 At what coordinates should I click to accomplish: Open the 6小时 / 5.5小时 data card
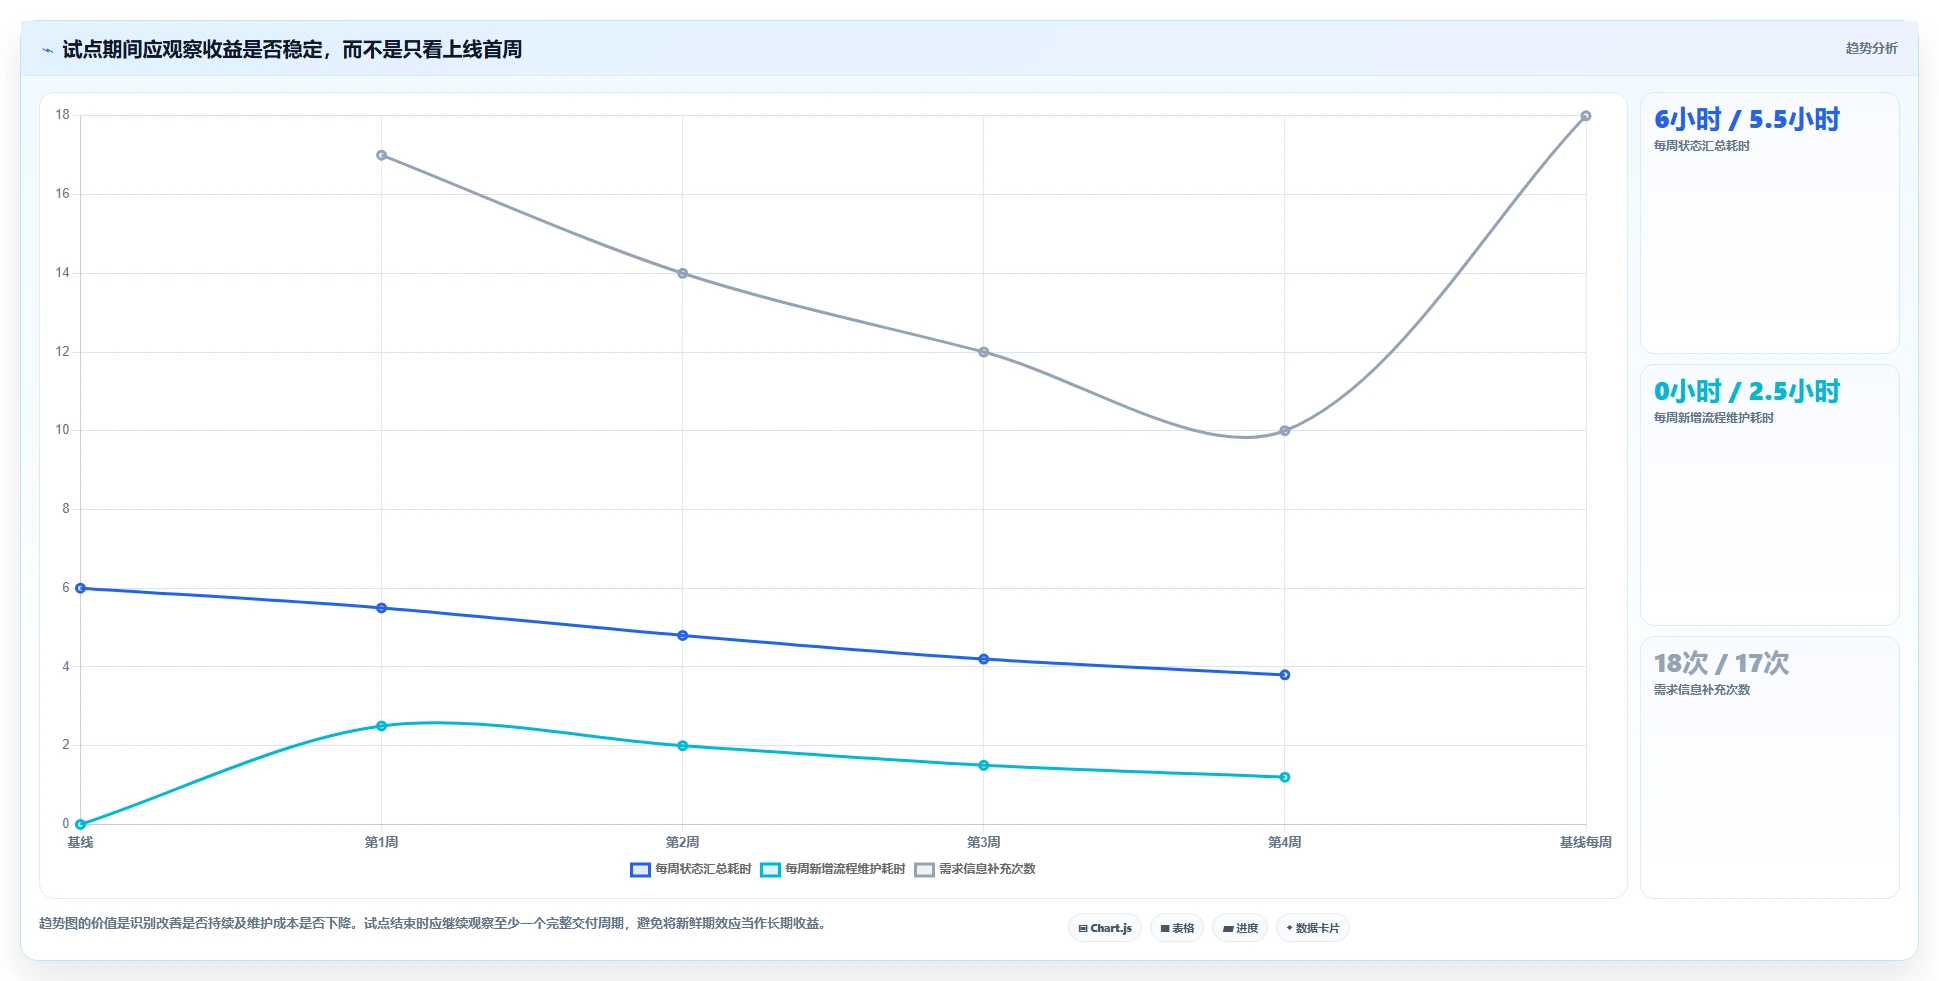pos(1769,223)
